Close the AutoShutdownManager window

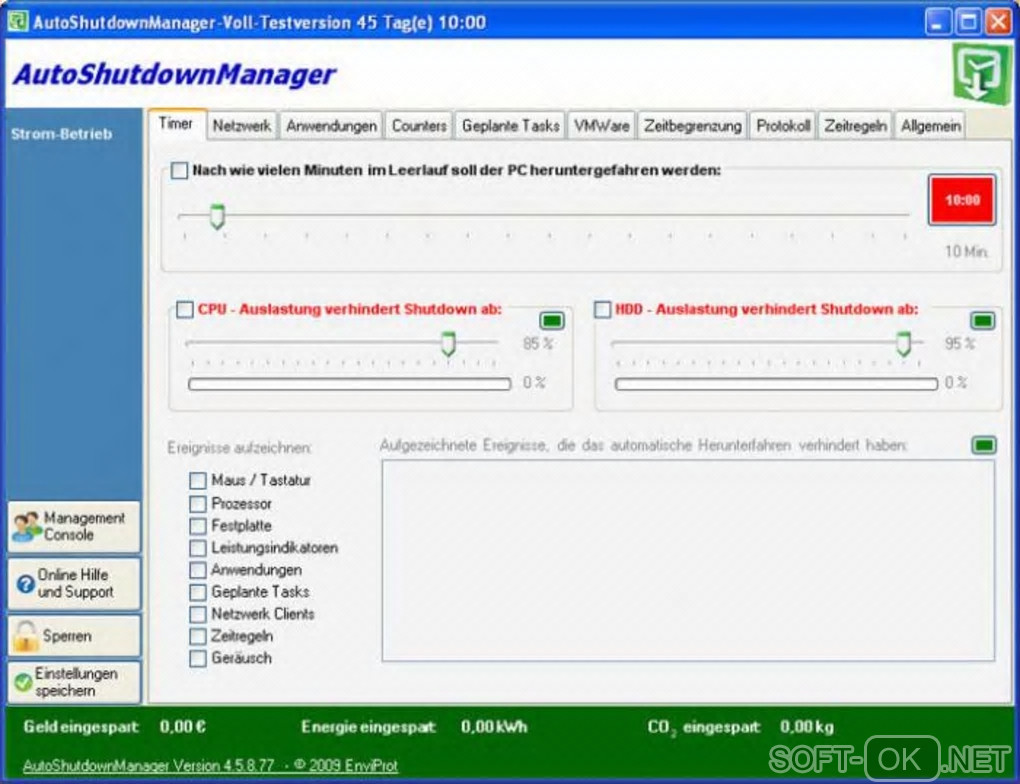(998, 21)
